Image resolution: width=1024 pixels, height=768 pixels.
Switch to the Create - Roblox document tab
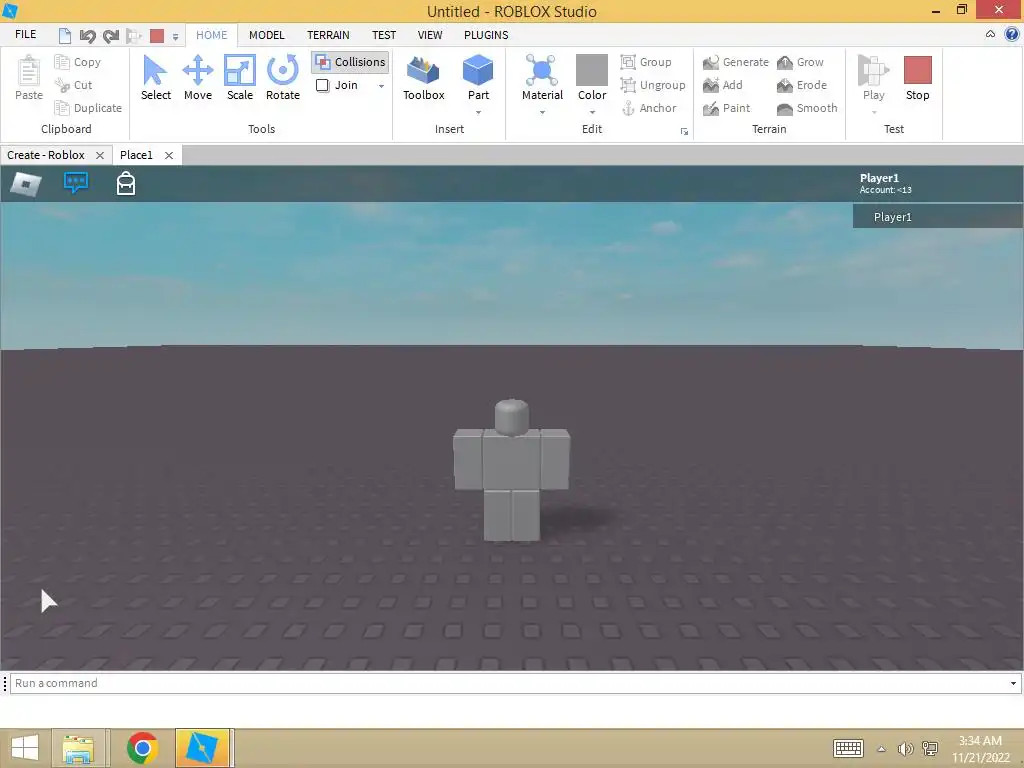coord(46,155)
